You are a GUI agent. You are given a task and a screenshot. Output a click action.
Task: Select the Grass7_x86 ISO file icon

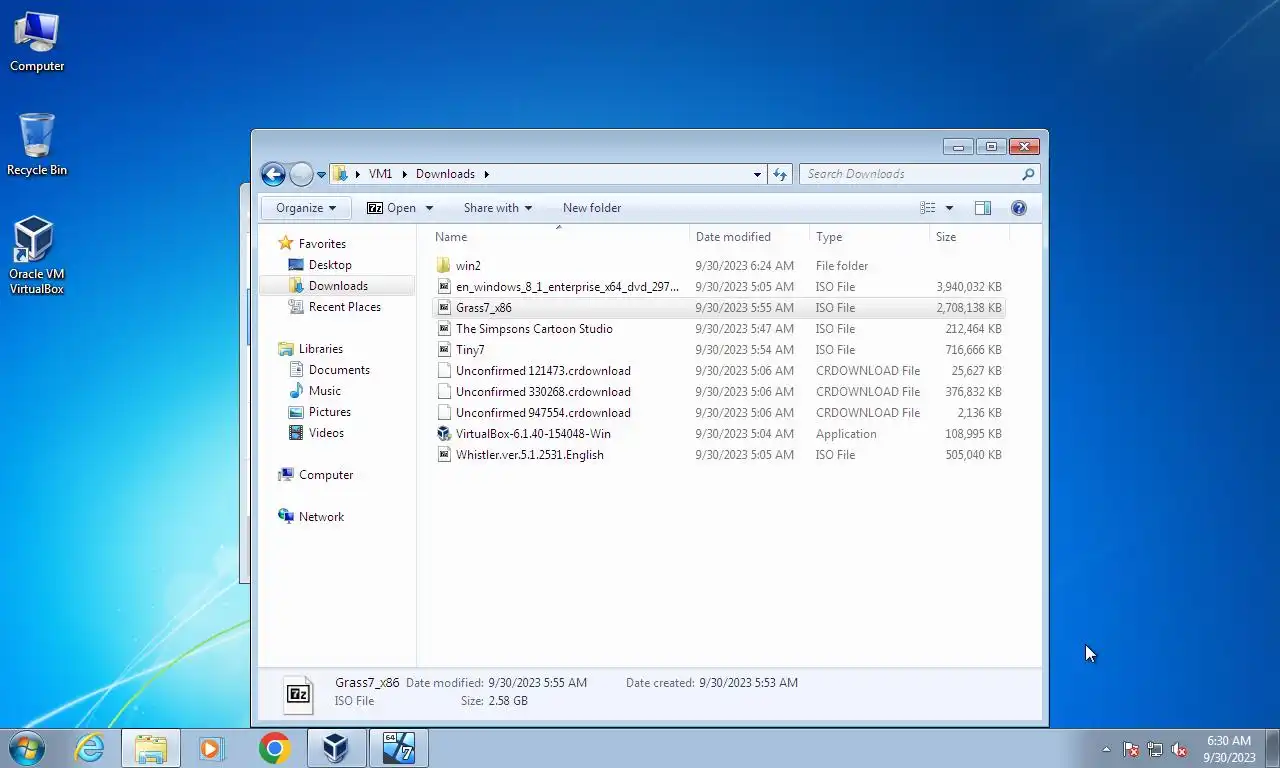coord(445,308)
